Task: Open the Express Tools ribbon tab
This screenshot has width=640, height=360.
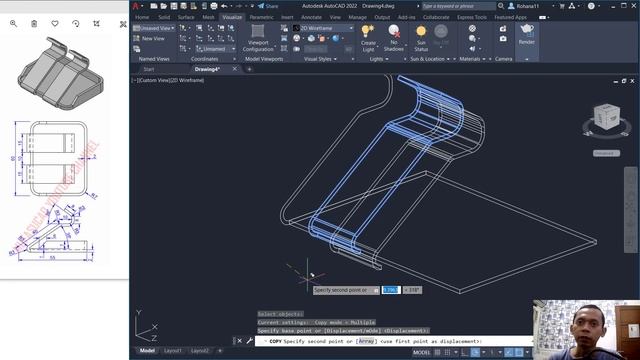Action: pyautogui.click(x=471, y=17)
